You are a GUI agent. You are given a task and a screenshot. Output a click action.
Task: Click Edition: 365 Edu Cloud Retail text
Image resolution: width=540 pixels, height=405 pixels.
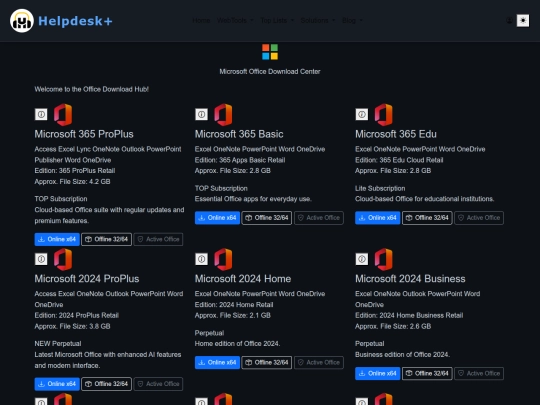[x=399, y=160]
